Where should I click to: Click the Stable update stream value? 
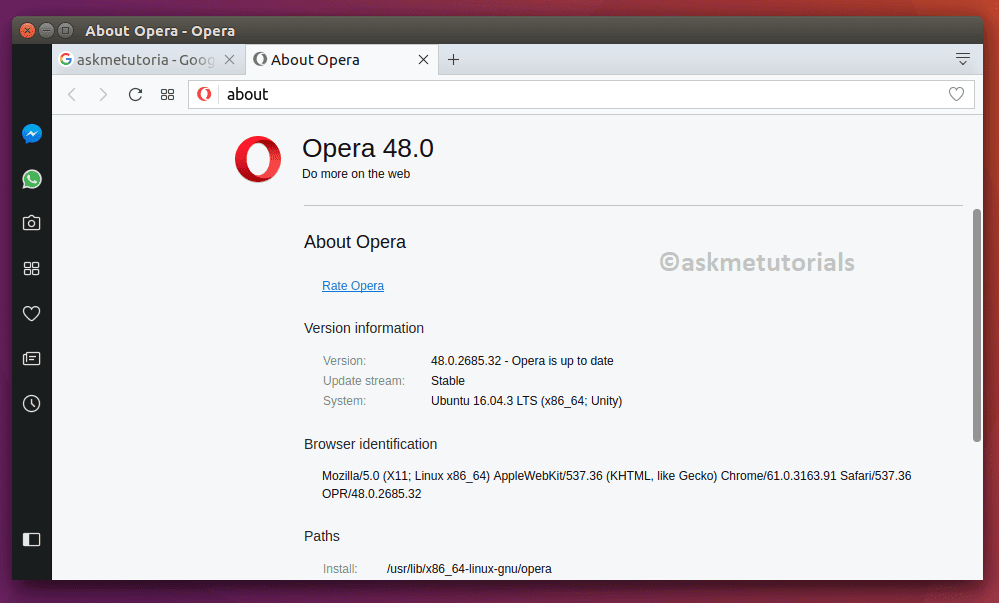coord(448,381)
